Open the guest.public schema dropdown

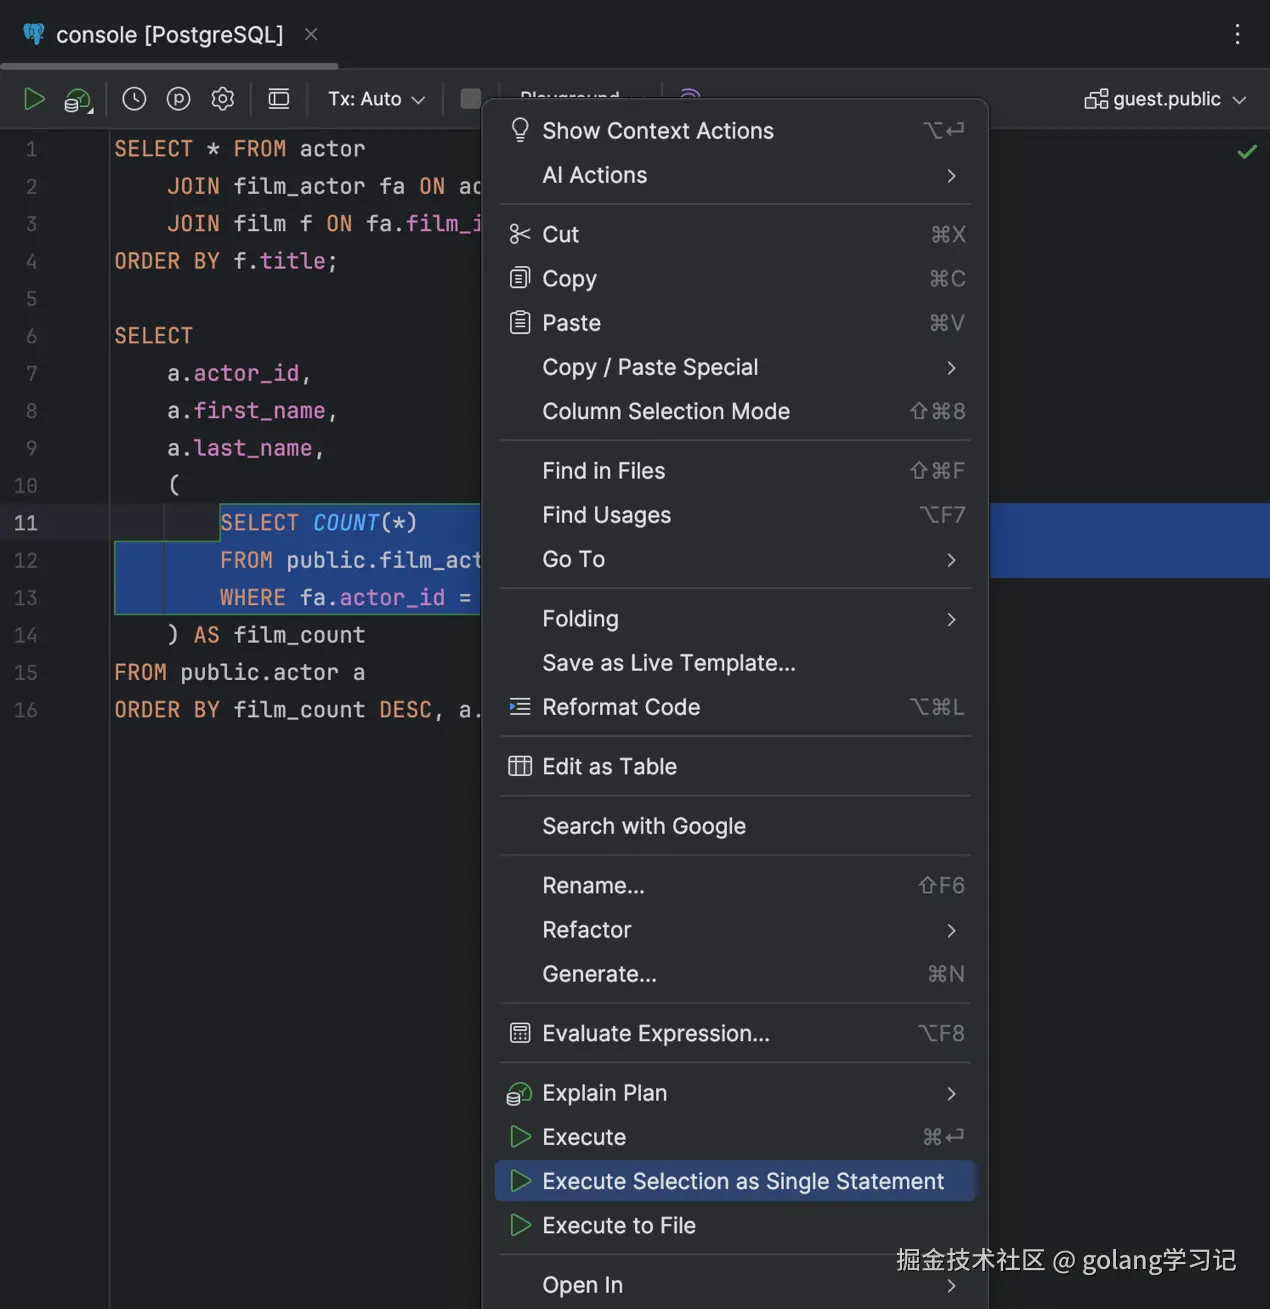1166,99
